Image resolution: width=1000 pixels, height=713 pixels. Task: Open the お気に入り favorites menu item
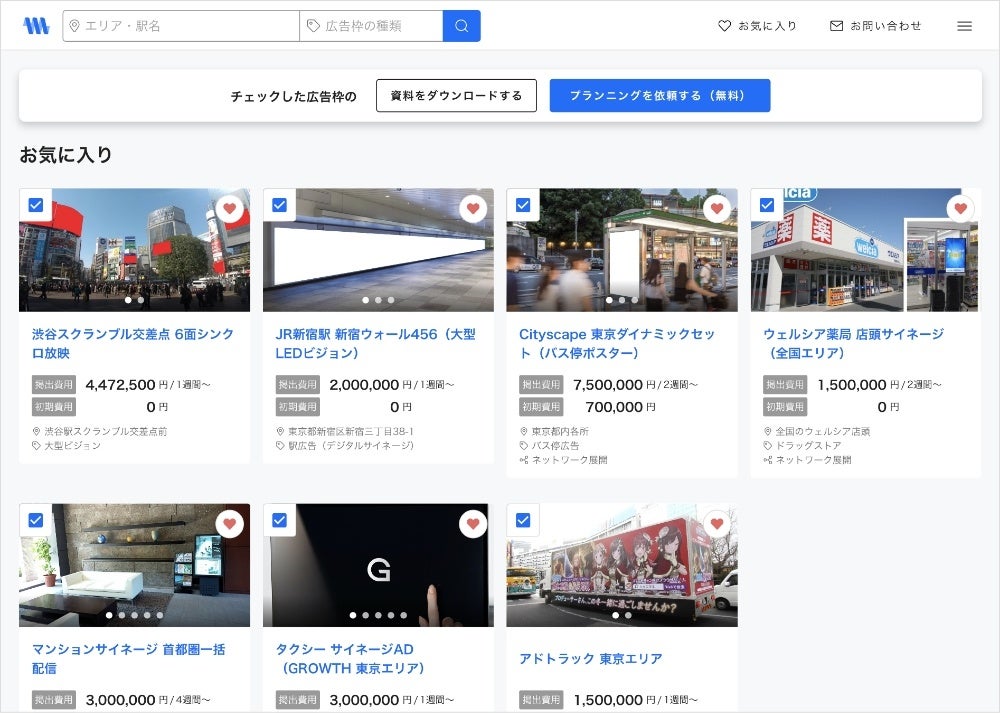(758, 26)
